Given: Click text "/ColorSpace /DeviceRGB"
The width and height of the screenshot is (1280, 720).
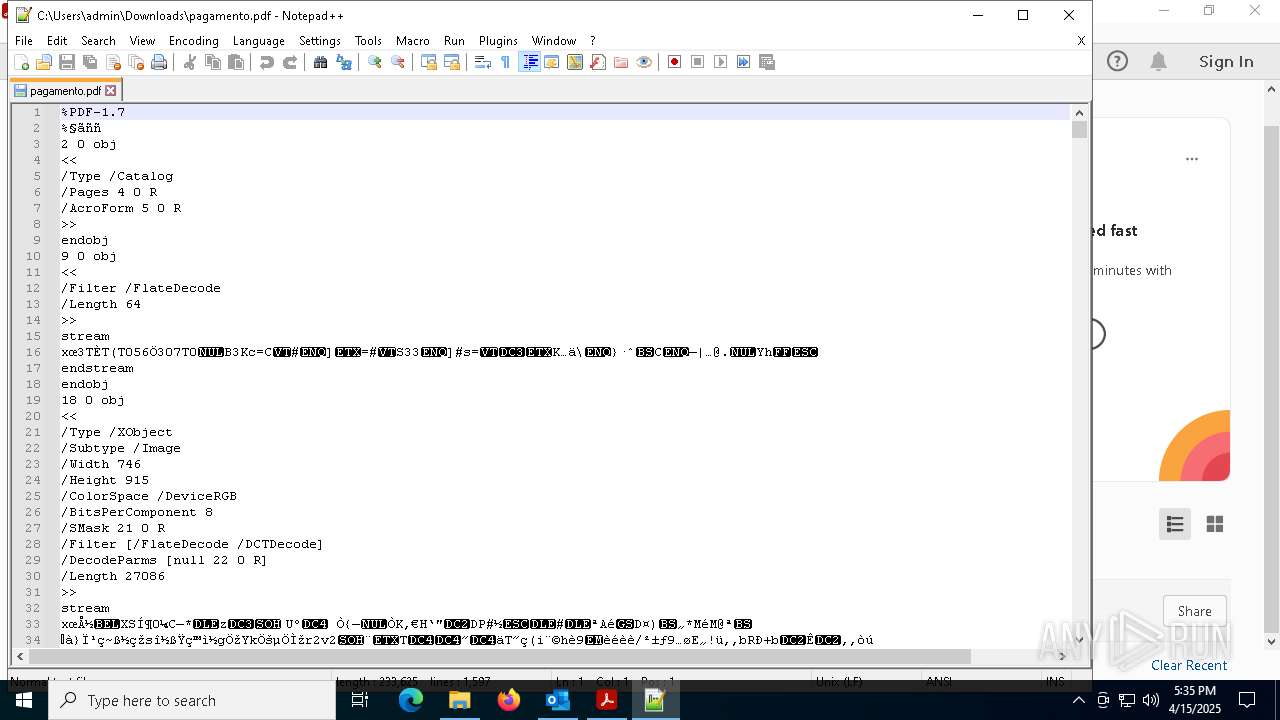Looking at the screenshot, I should [x=149, y=496].
